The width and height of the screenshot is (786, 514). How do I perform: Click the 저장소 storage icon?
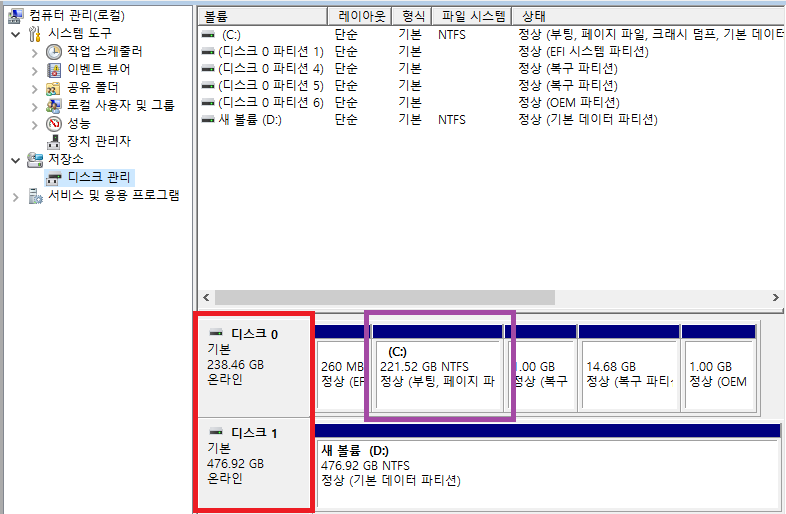35,159
